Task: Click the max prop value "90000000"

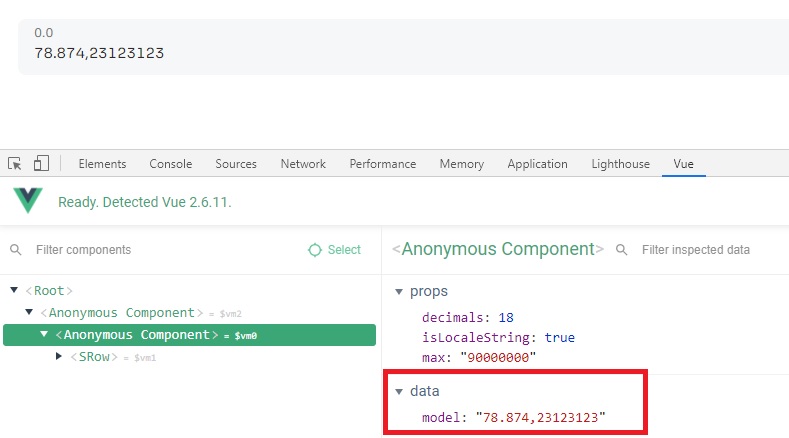Action: tap(498, 357)
